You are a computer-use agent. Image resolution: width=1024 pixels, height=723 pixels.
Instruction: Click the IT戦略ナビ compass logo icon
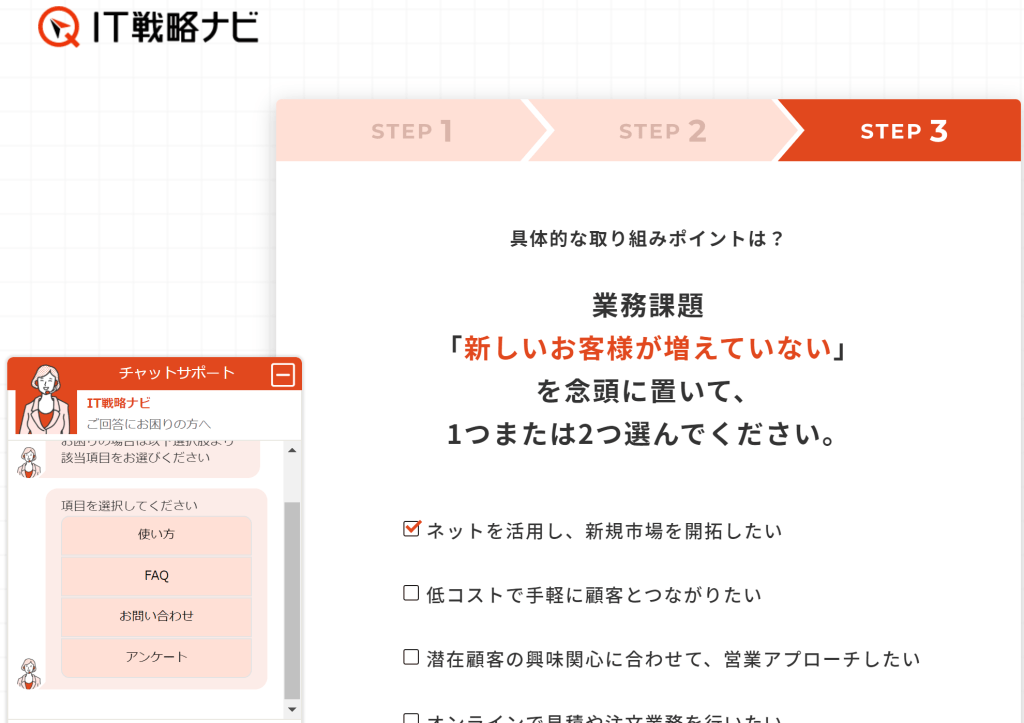(x=59, y=27)
